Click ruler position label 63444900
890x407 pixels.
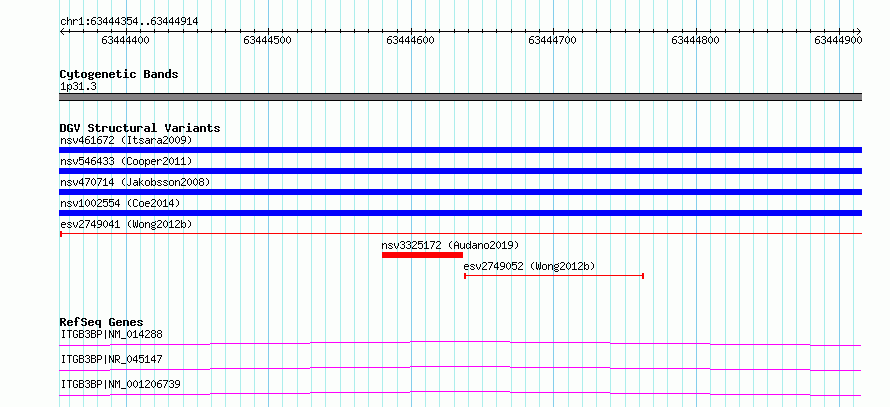coord(838,40)
